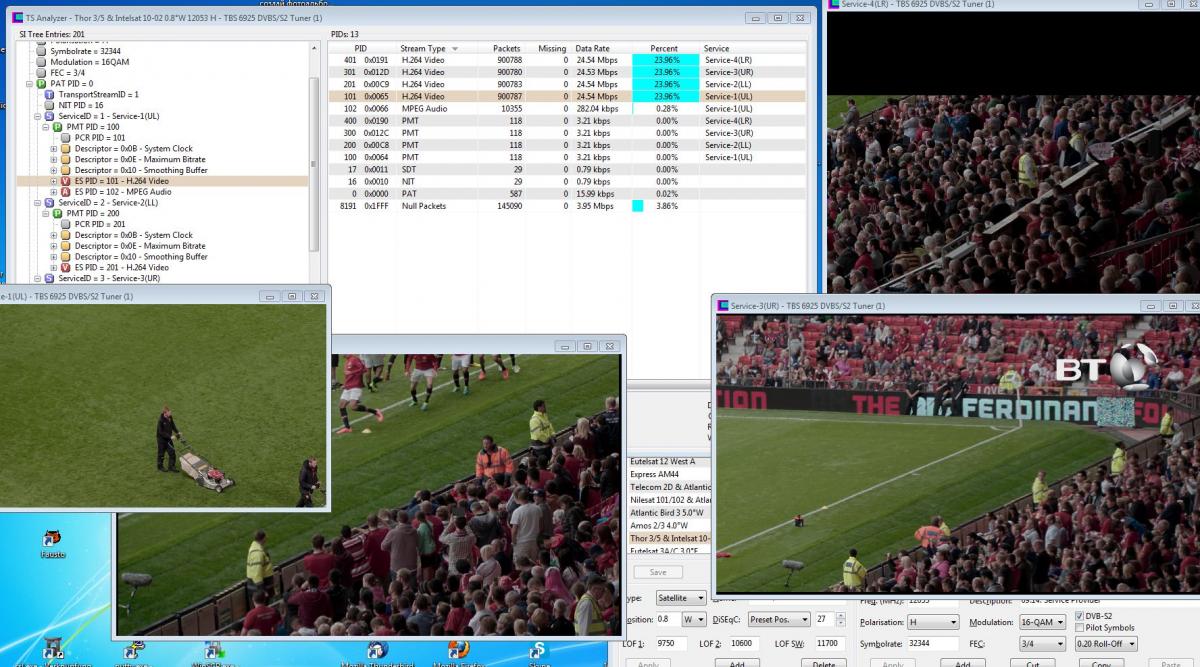1200x667 pixels.
Task: Click the Service-3(UR) window title icon
Action: pos(723,306)
